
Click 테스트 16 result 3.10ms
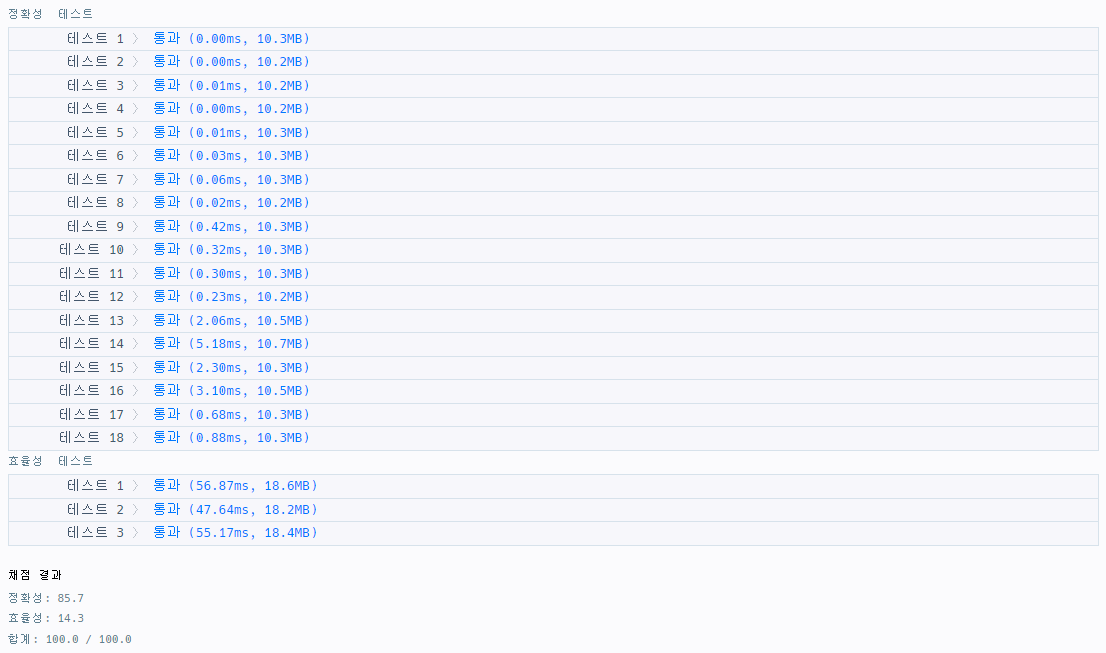click(231, 391)
